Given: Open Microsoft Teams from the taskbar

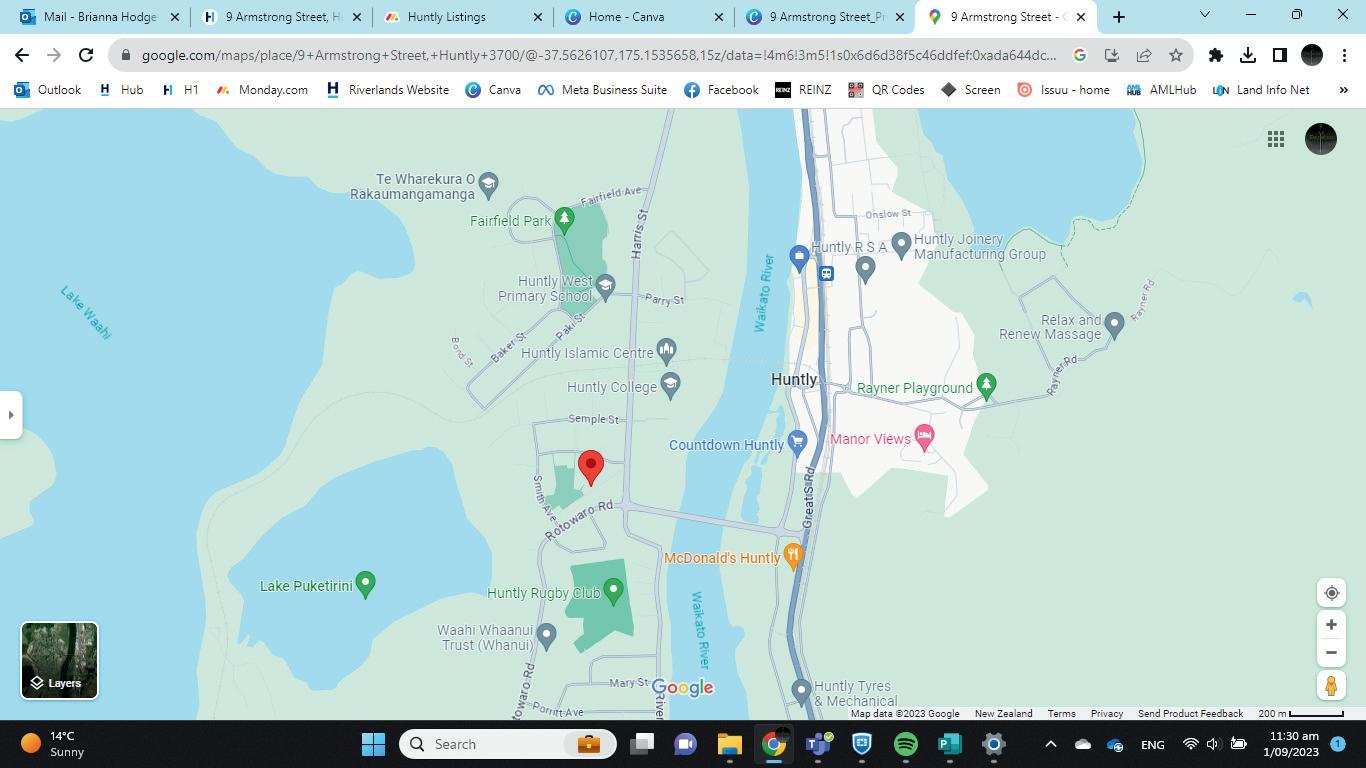Looking at the screenshot, I should [819, 744].
